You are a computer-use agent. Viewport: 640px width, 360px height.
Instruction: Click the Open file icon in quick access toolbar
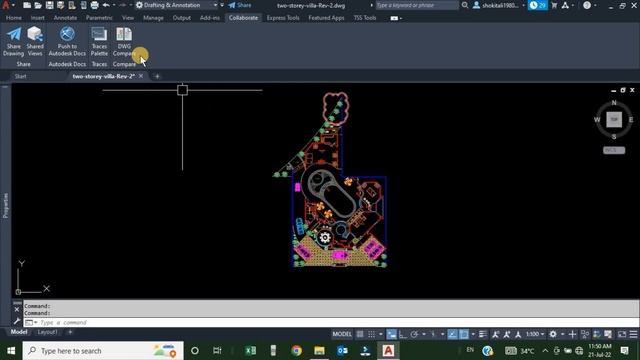pyautogui.click(x=38, y=5)
